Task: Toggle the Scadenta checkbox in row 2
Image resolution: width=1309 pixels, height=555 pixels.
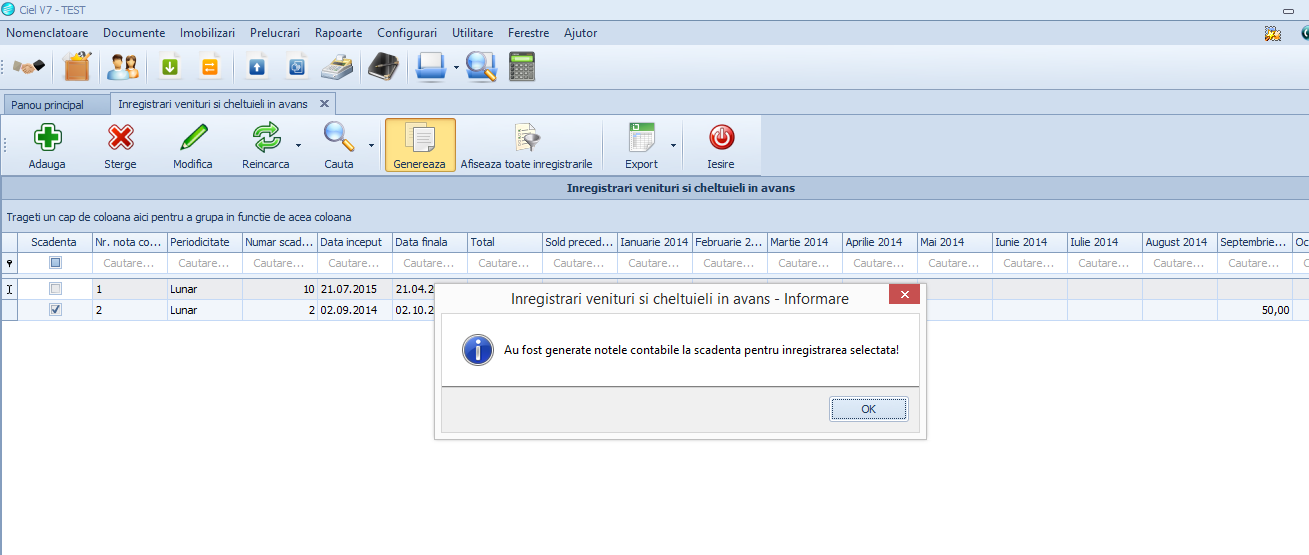Action: (55, 310)
